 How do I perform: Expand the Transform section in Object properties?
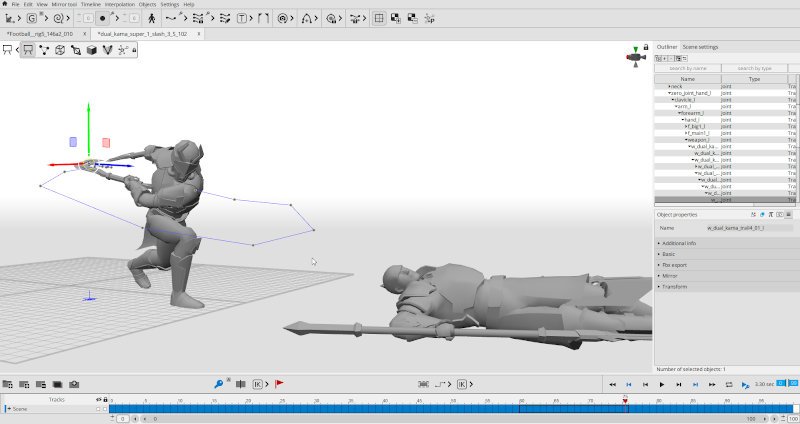(x=675, y=286)
